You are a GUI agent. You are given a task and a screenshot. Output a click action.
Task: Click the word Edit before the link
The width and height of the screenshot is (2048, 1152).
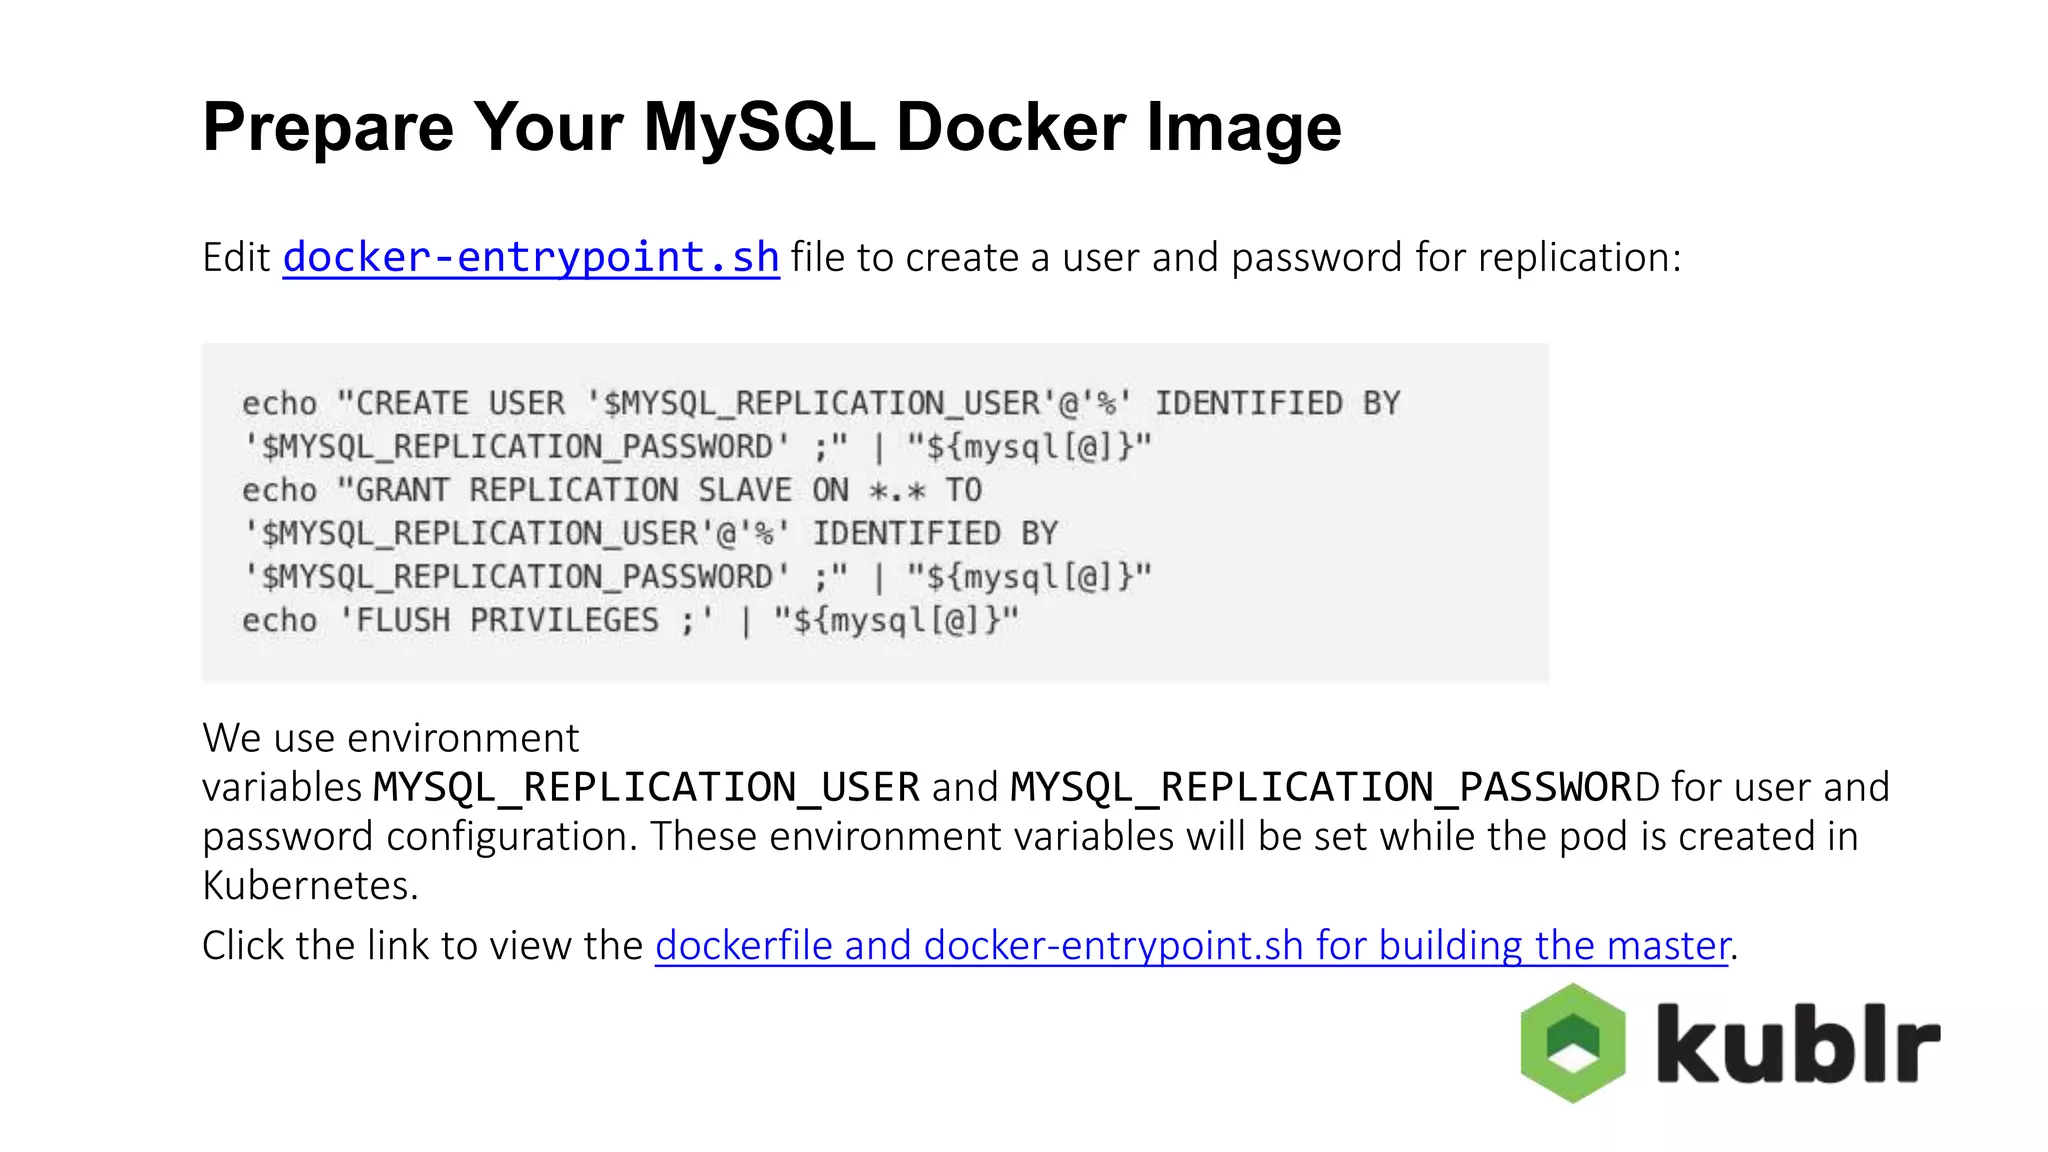coord(236,258)
